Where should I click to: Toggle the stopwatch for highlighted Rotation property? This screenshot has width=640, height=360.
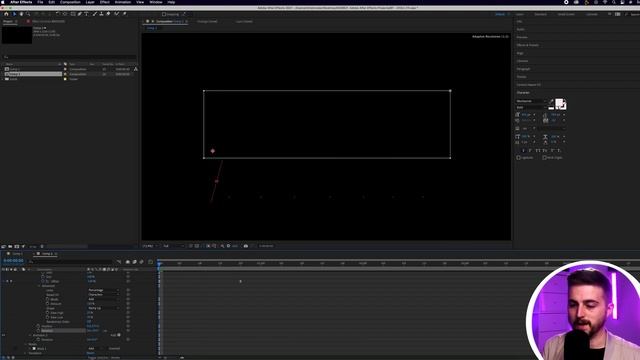(38, 331)
